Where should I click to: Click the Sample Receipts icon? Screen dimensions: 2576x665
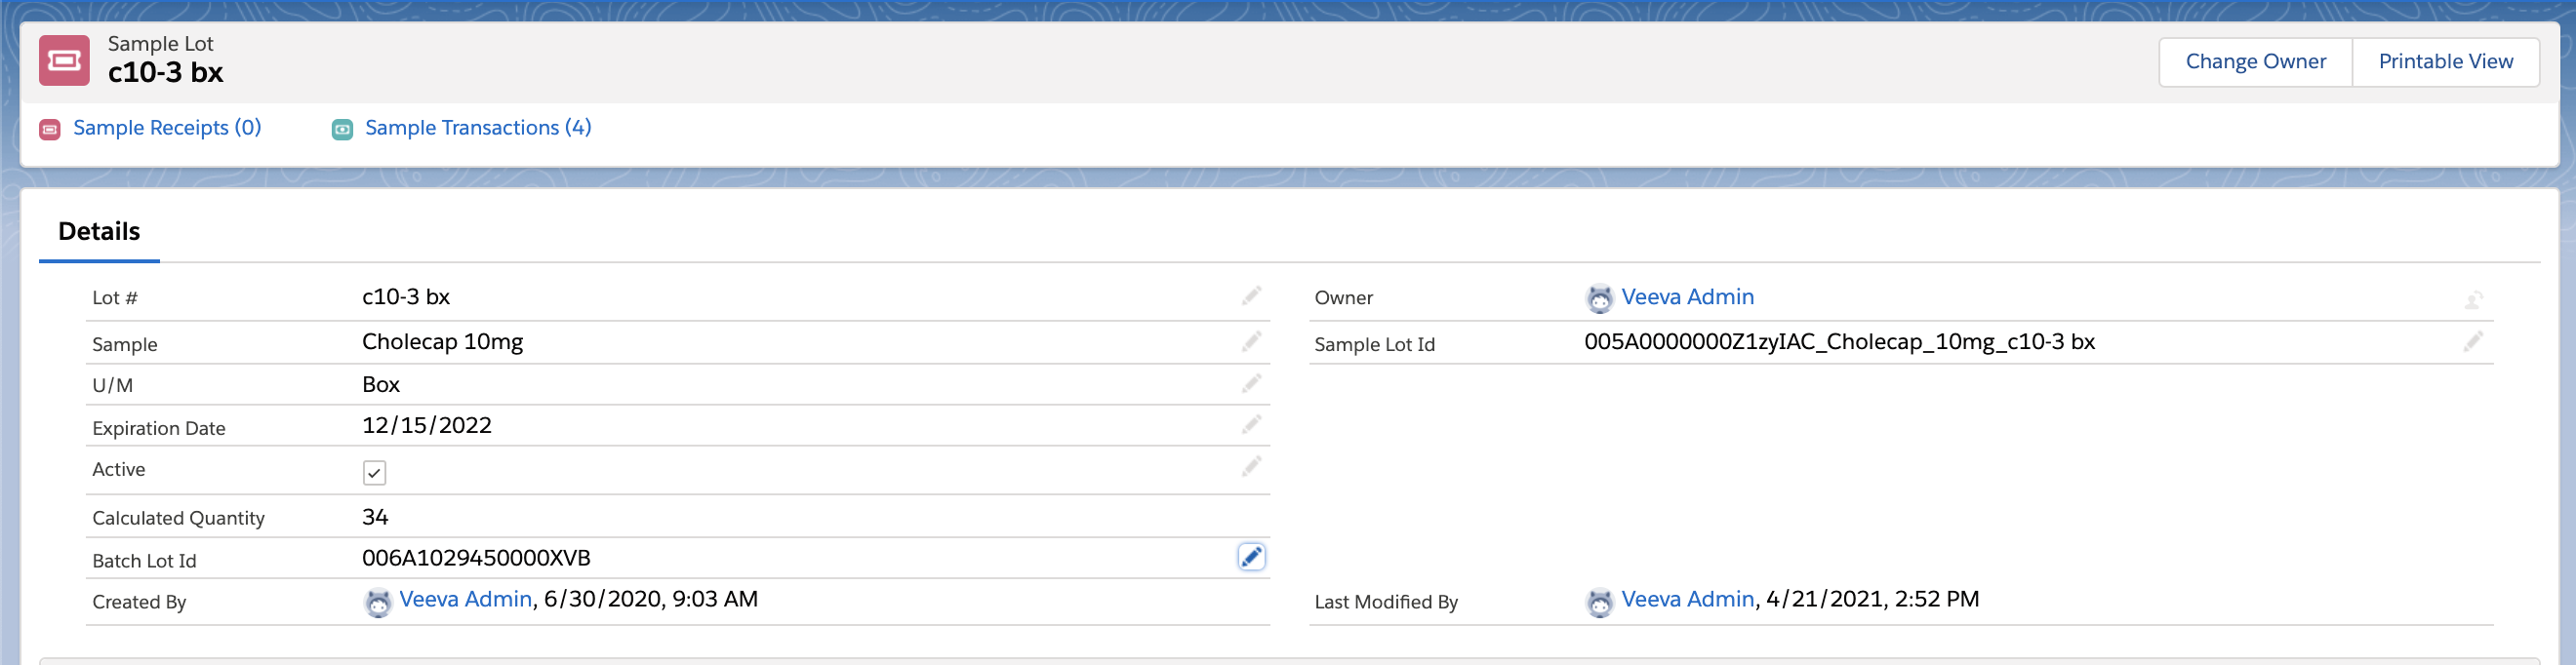(x=50, y=129)
